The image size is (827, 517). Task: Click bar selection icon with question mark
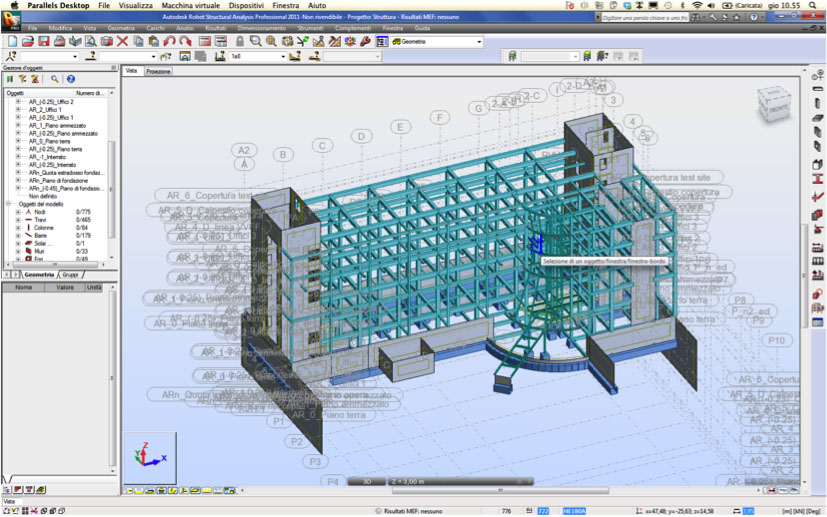coord(91,56)
